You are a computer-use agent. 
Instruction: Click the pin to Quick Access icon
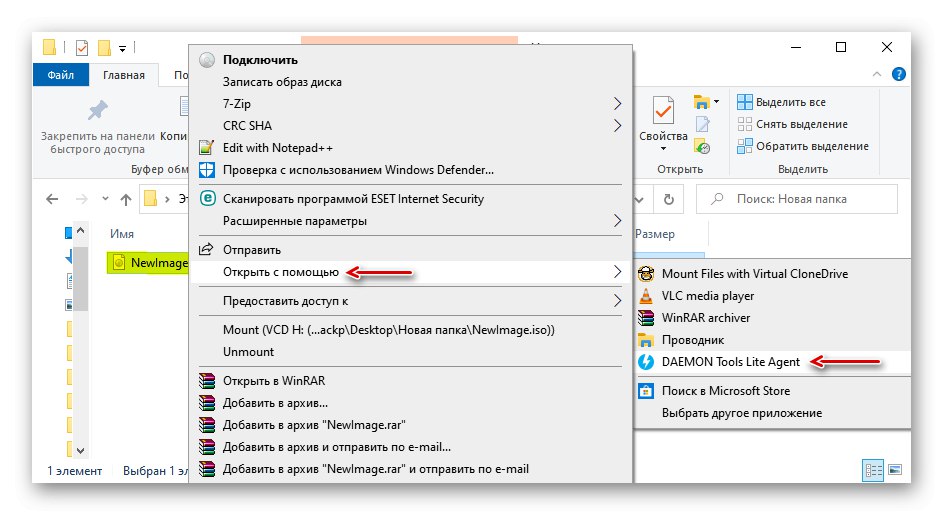click(97, 111)
